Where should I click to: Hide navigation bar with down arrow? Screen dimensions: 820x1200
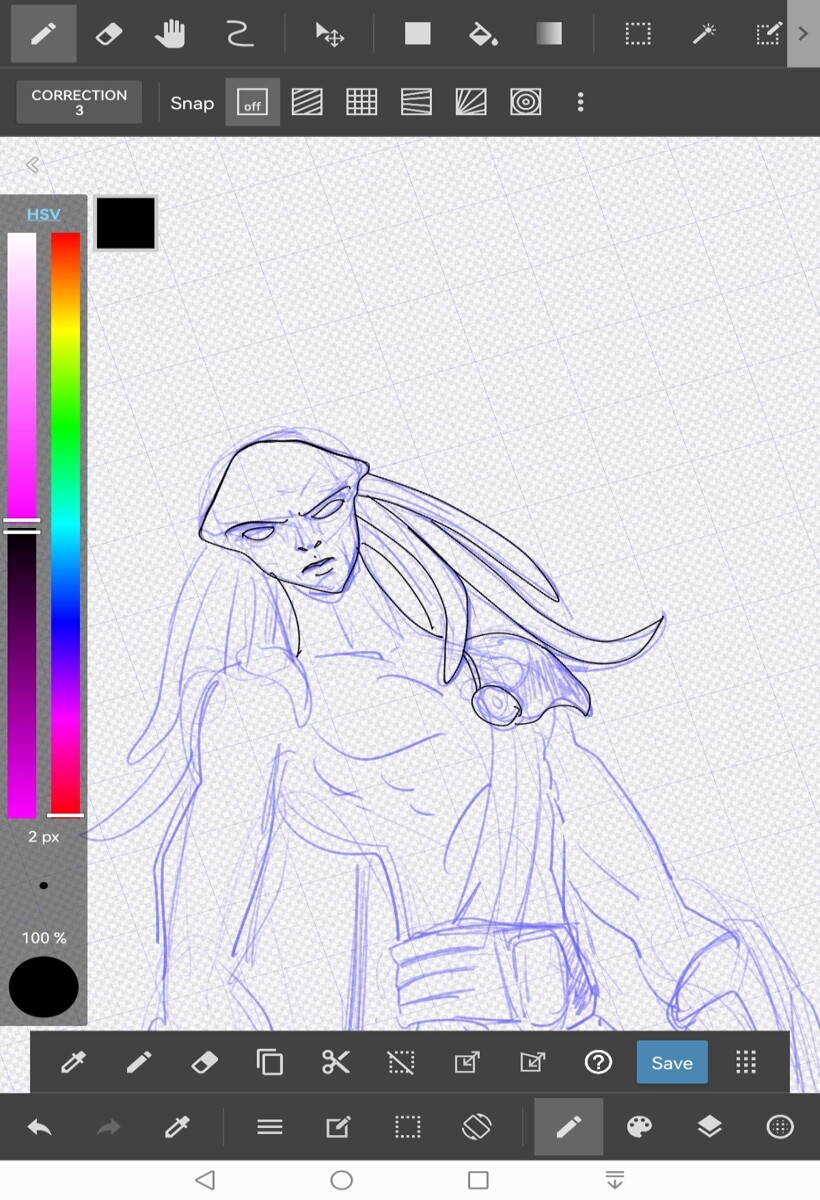[615, 1180]
